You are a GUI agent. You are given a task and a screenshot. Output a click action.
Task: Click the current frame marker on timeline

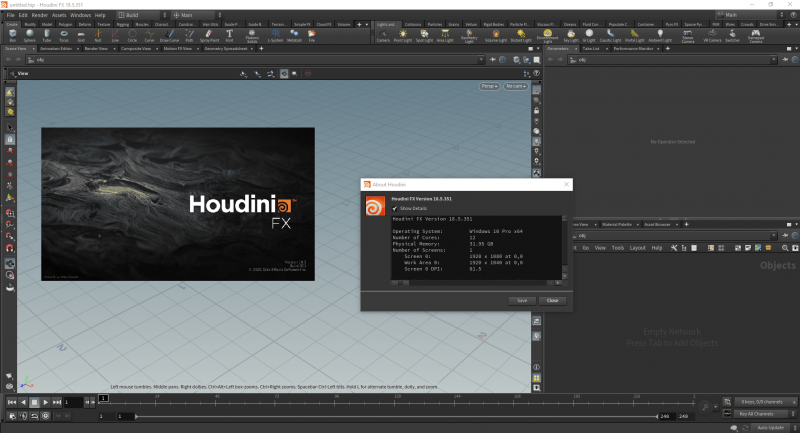coord(104,398)
